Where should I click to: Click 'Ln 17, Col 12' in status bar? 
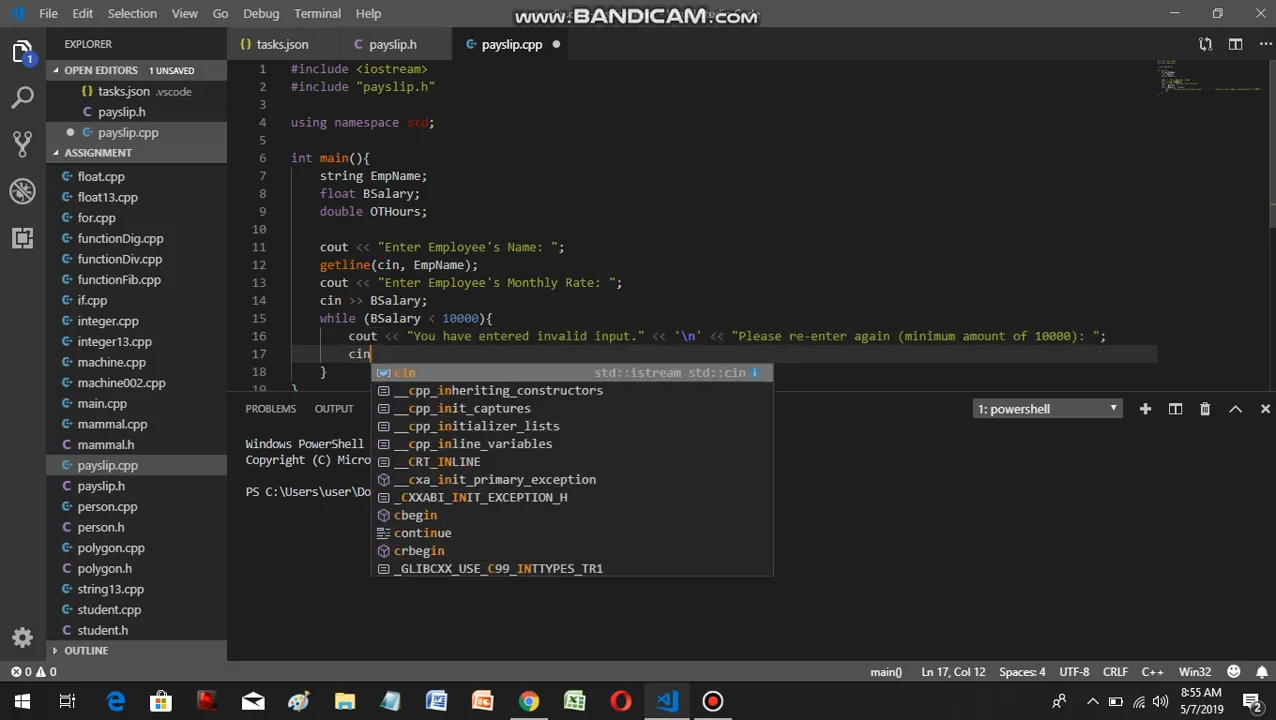point(953,672)
